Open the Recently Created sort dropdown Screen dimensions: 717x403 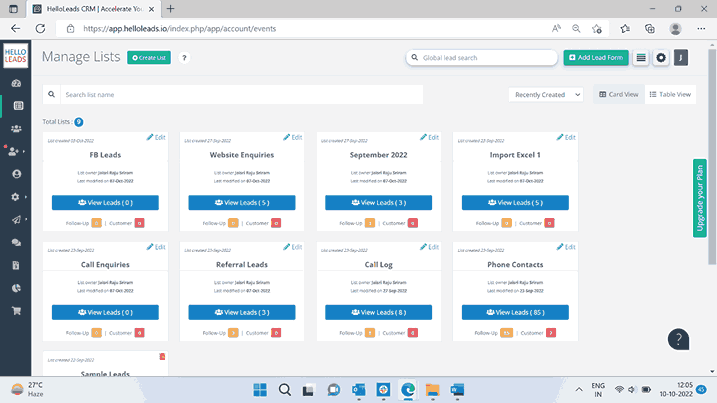(x=545, y=95)
